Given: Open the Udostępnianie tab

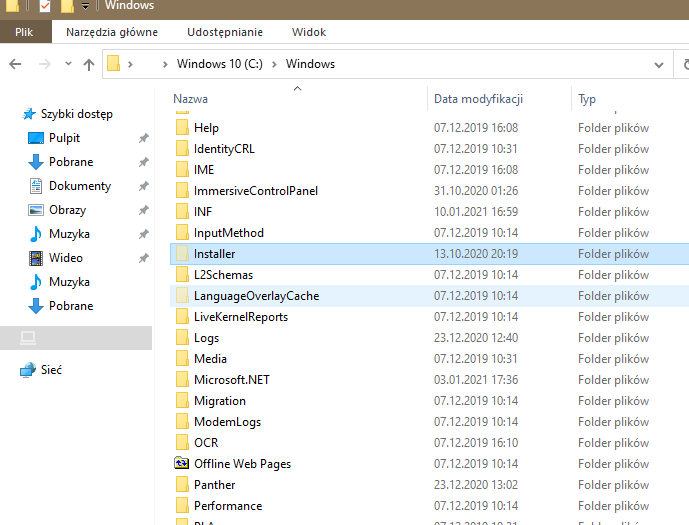Looking at the screenshot, I should (x=225, y=32).
